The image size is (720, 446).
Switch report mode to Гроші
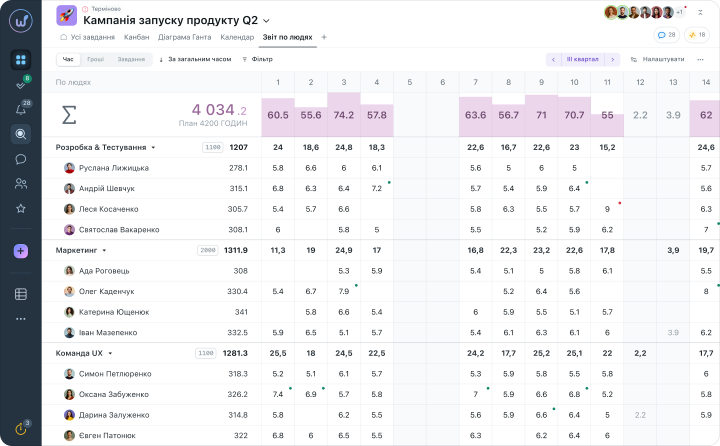click(96, 59)
